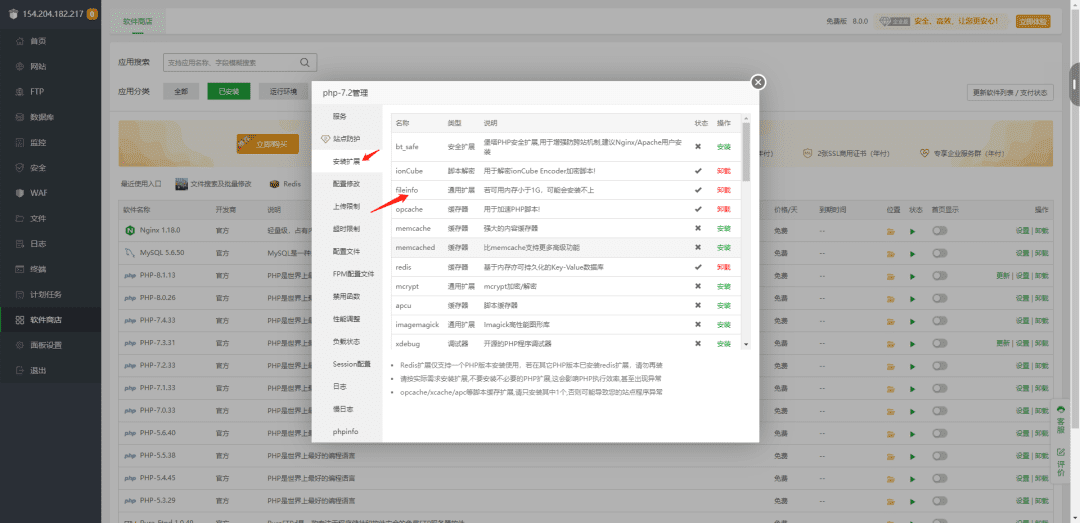Toggle homepage display for Nginx row
This screenshot has height=523, width=1080.
click(x=939, y=231)
